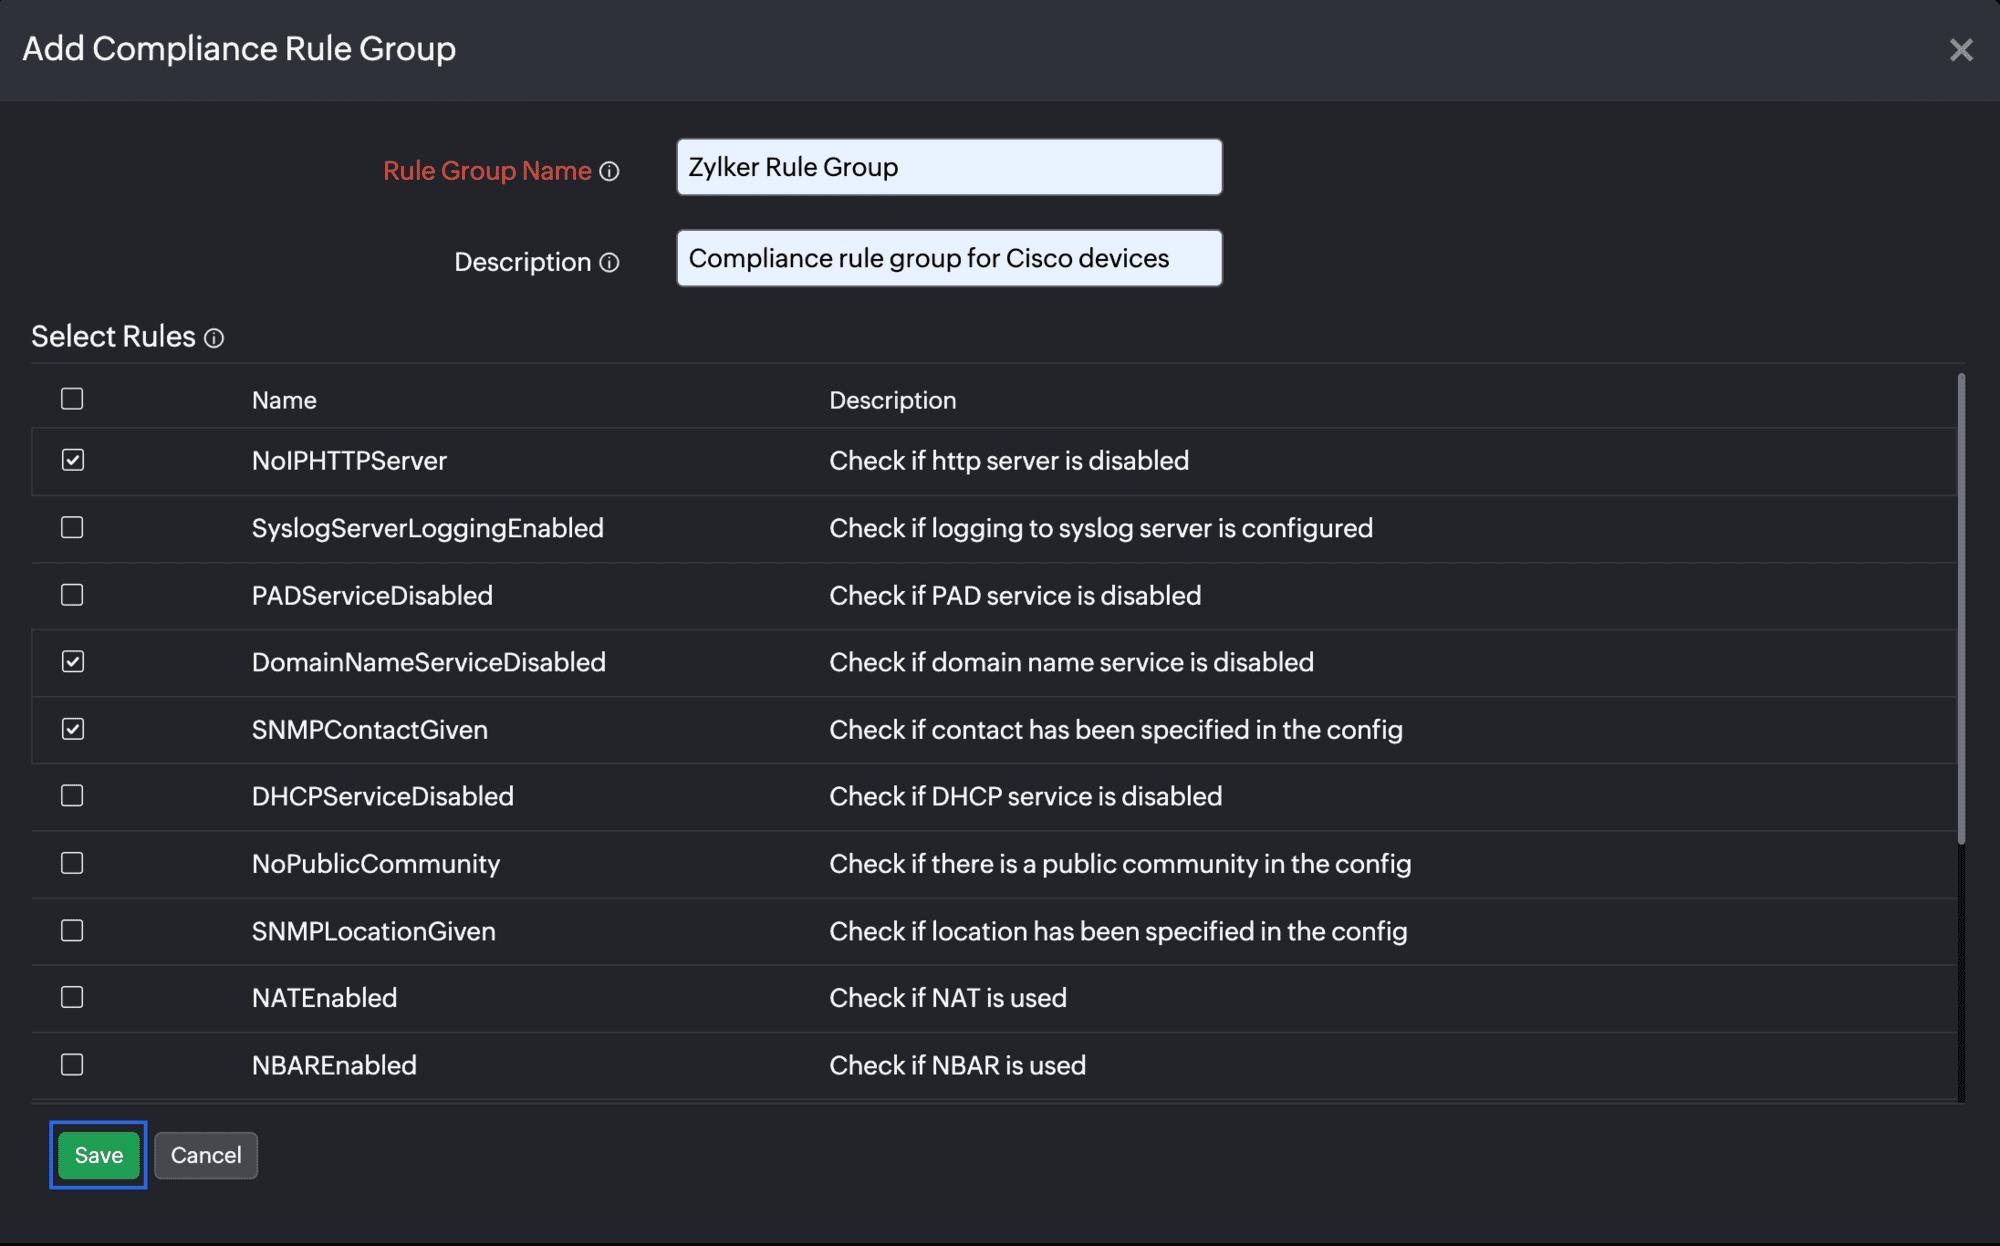This screenshot has height=1246, width=2000.
Task: Click the Select Rules info icon
Action: tap(214, 339)
